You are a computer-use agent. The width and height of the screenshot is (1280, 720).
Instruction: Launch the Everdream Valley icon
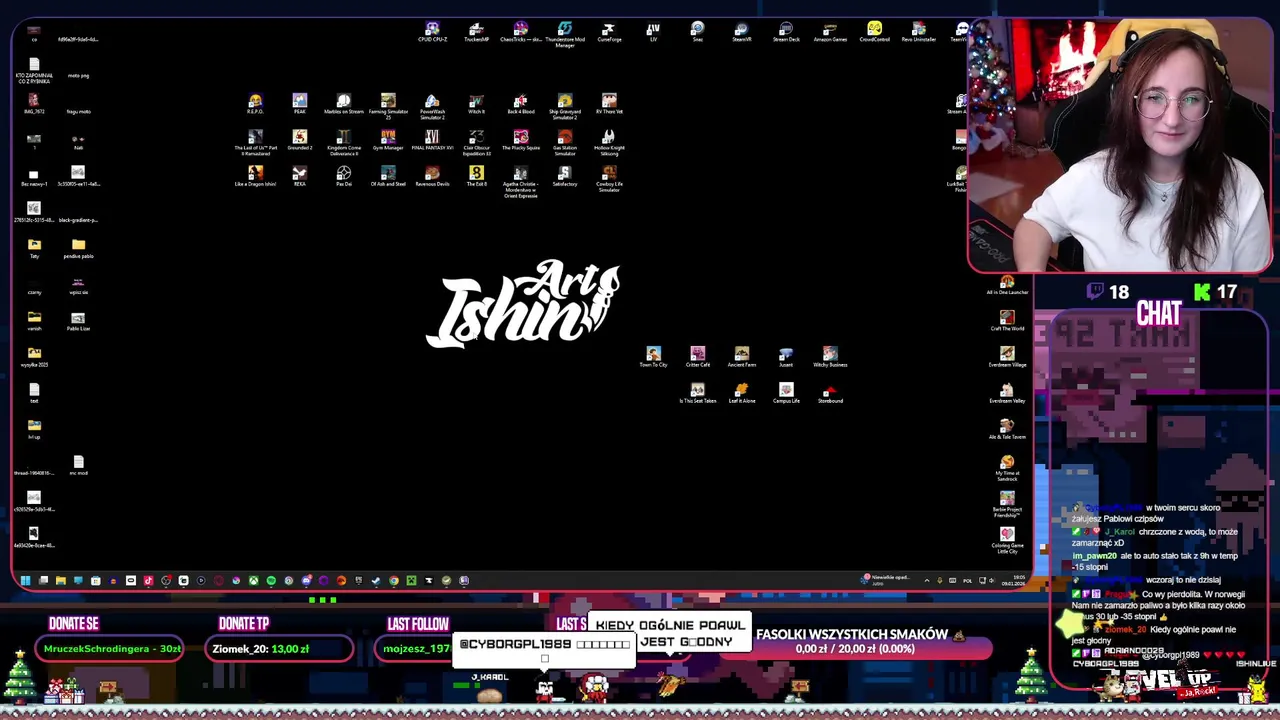[x=1007, y=393]
